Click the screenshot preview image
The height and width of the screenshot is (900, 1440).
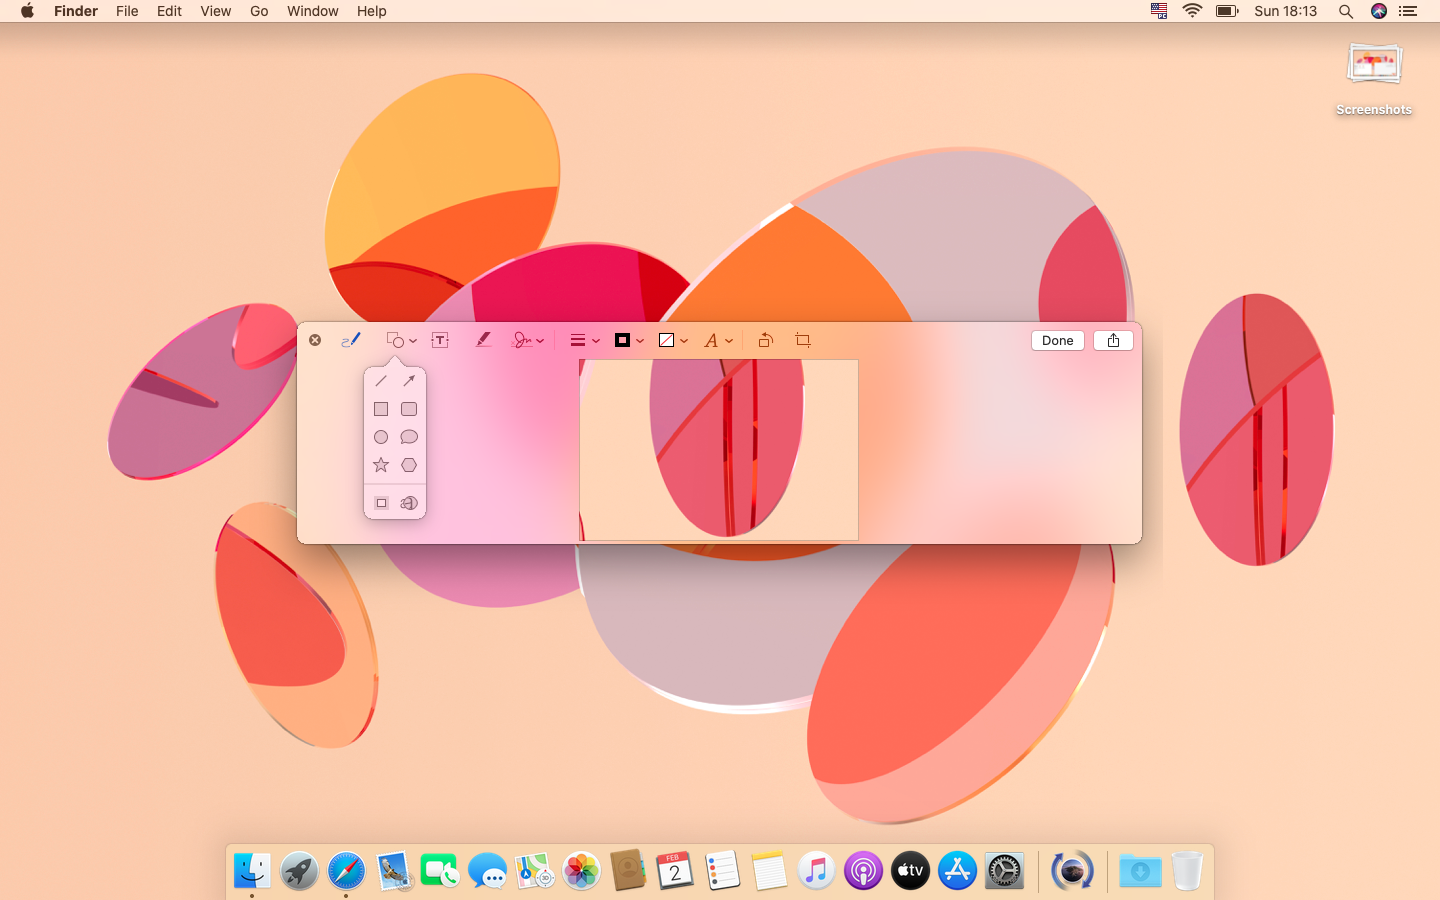click(718, 450)
